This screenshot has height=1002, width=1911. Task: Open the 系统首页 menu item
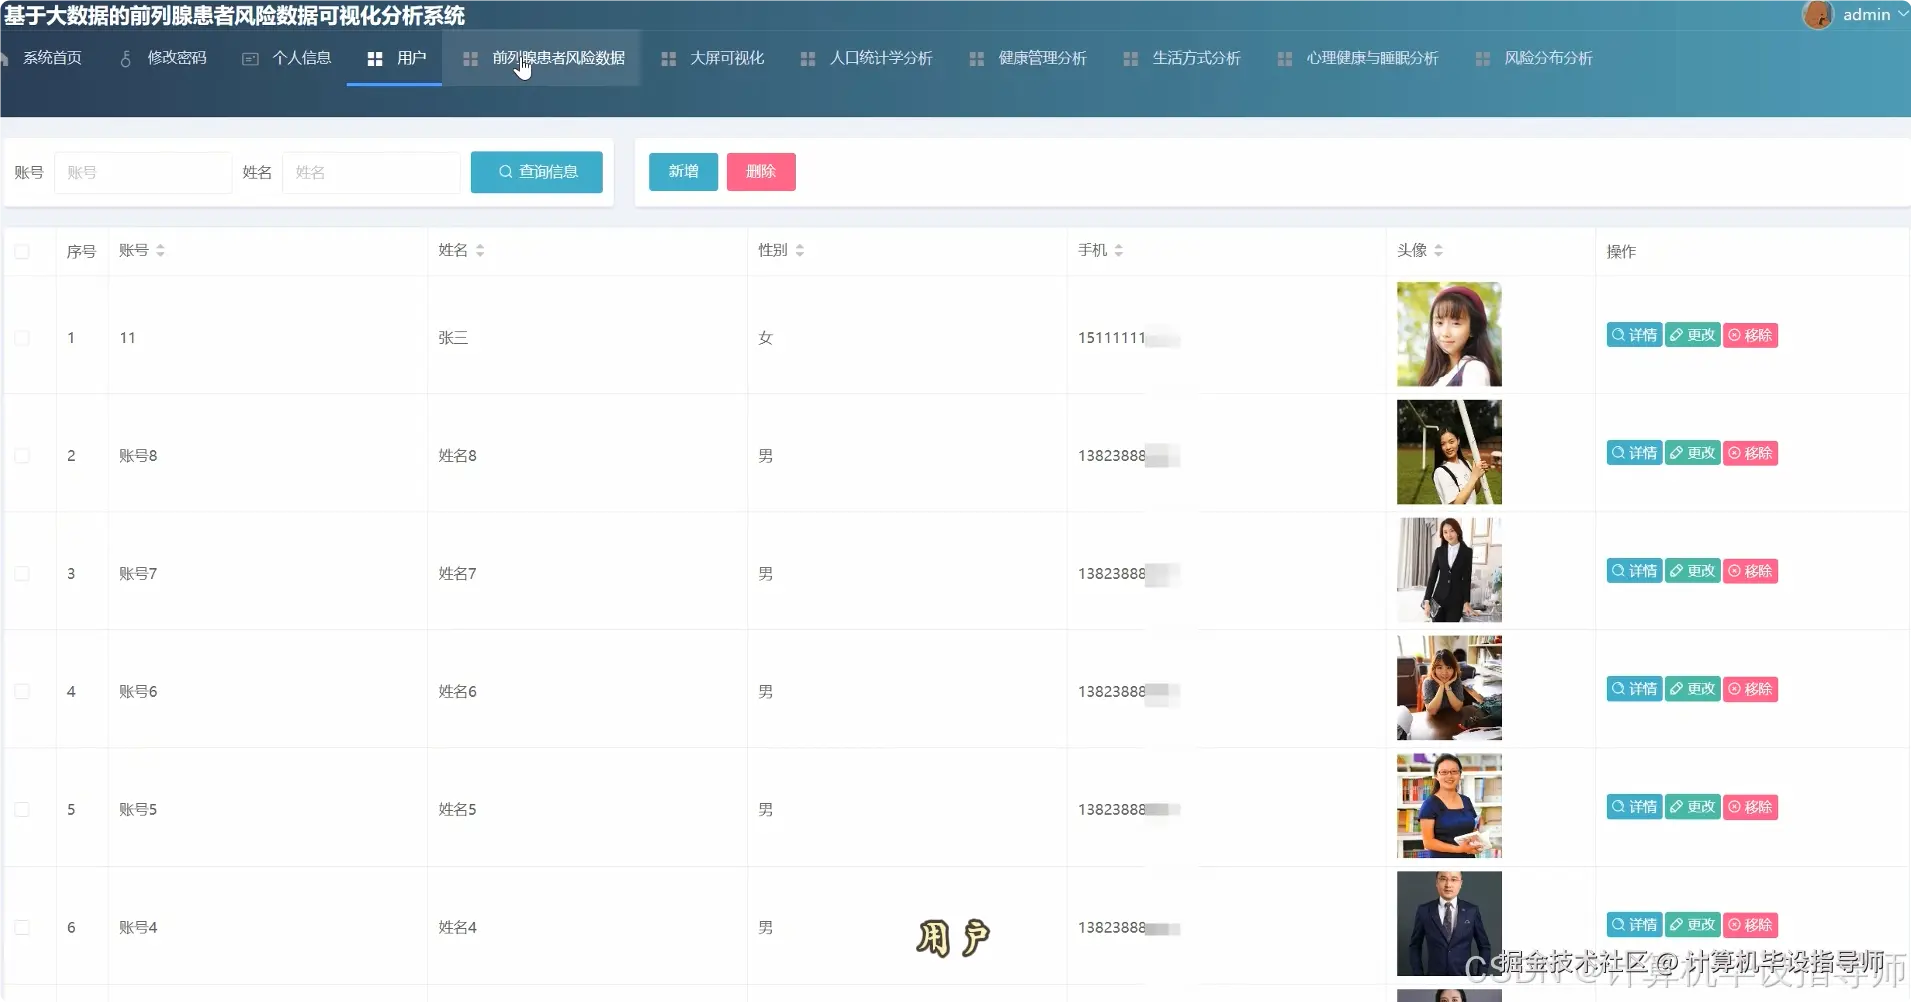(x=44, y=58)
